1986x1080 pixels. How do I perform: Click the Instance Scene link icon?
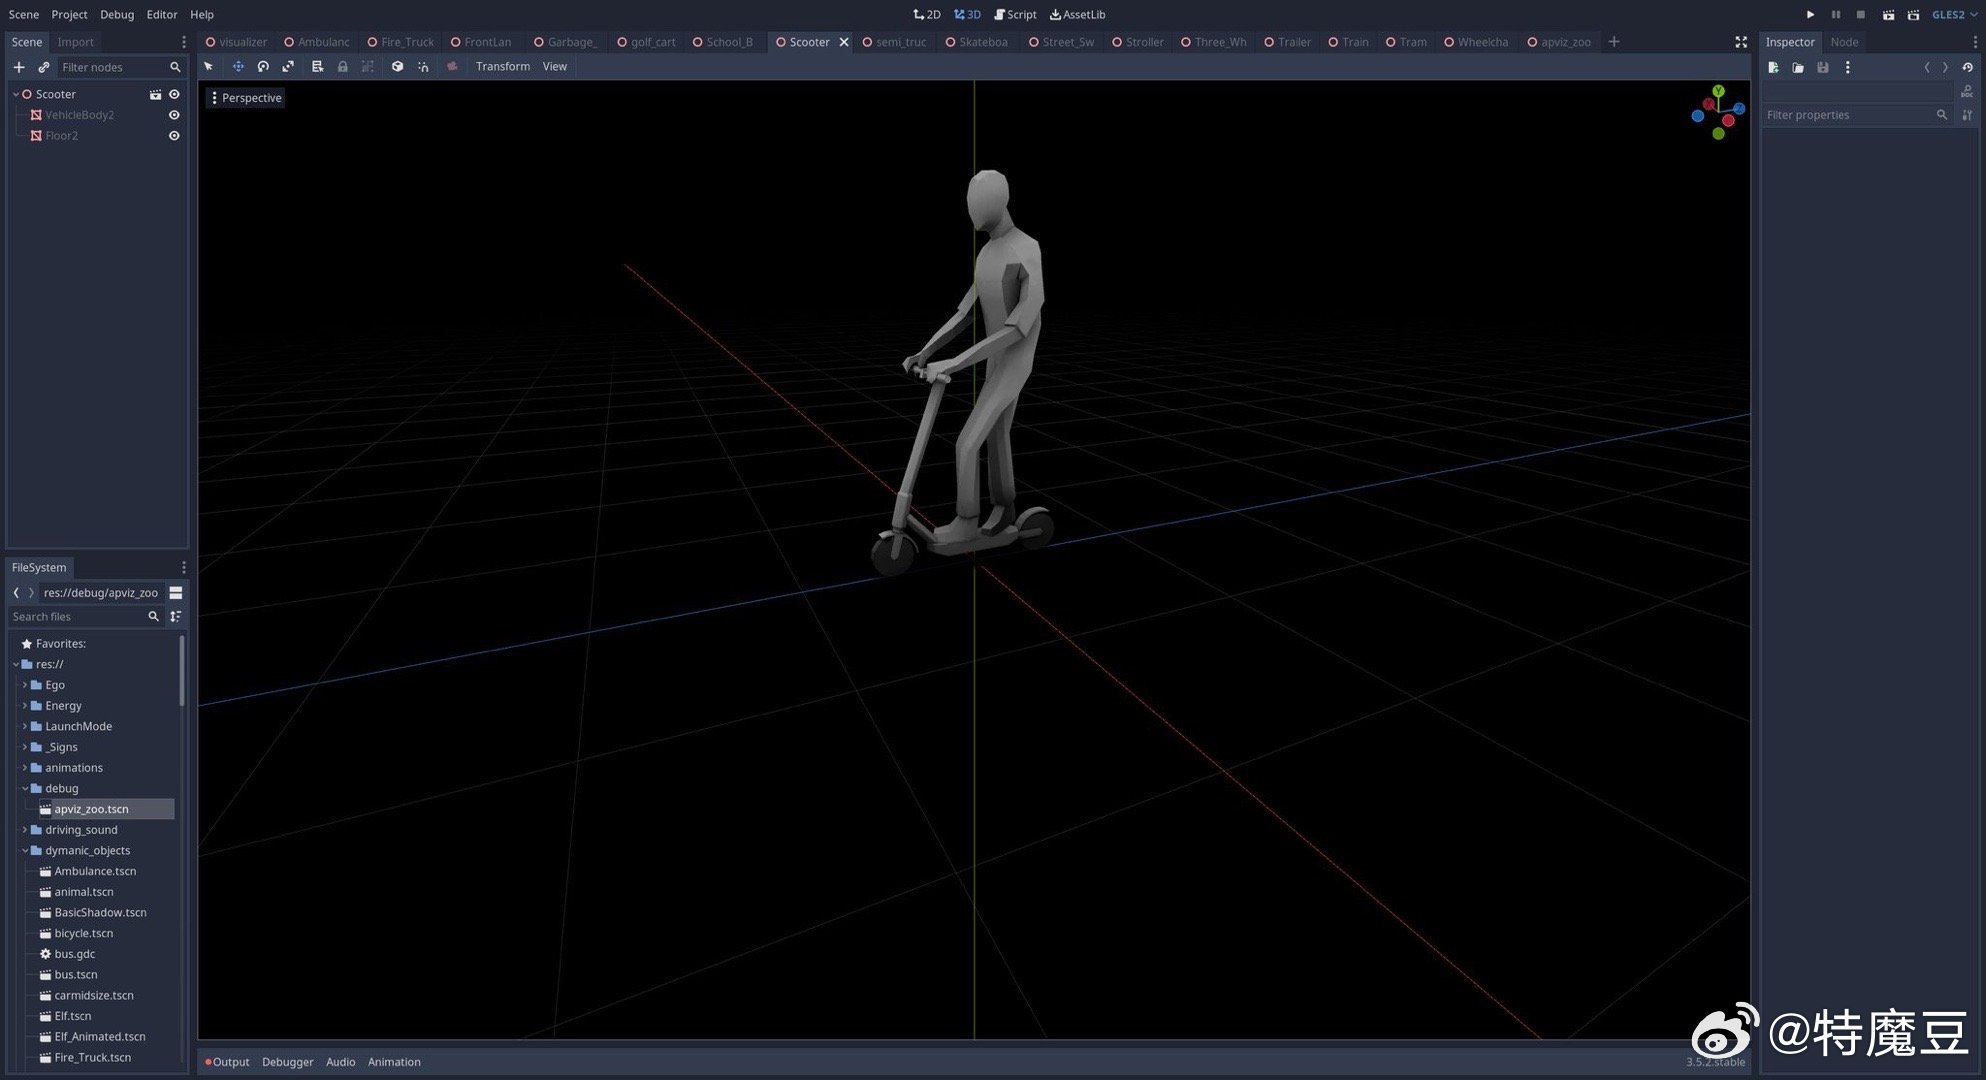(x=43, y=67)
